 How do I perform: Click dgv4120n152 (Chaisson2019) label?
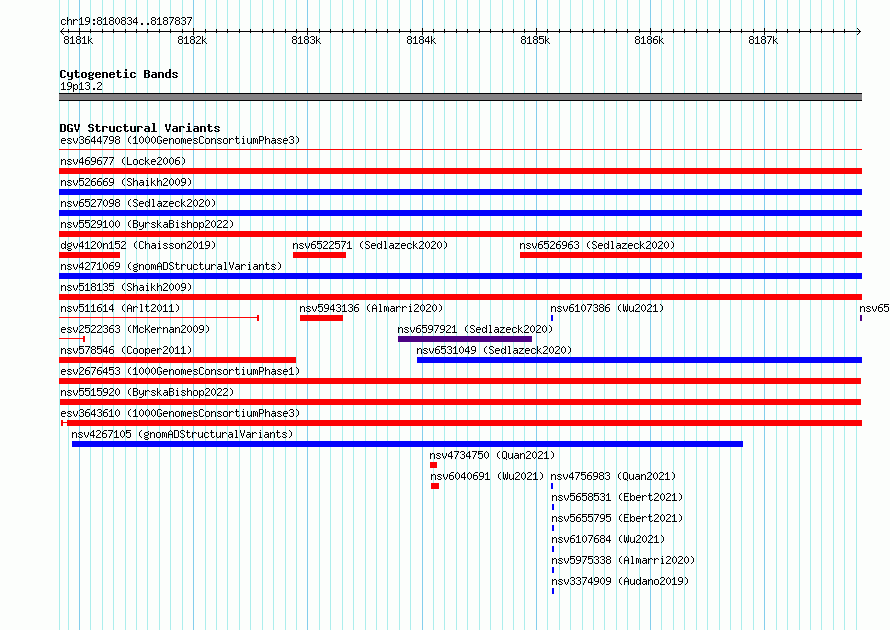[x=138, y=245]
